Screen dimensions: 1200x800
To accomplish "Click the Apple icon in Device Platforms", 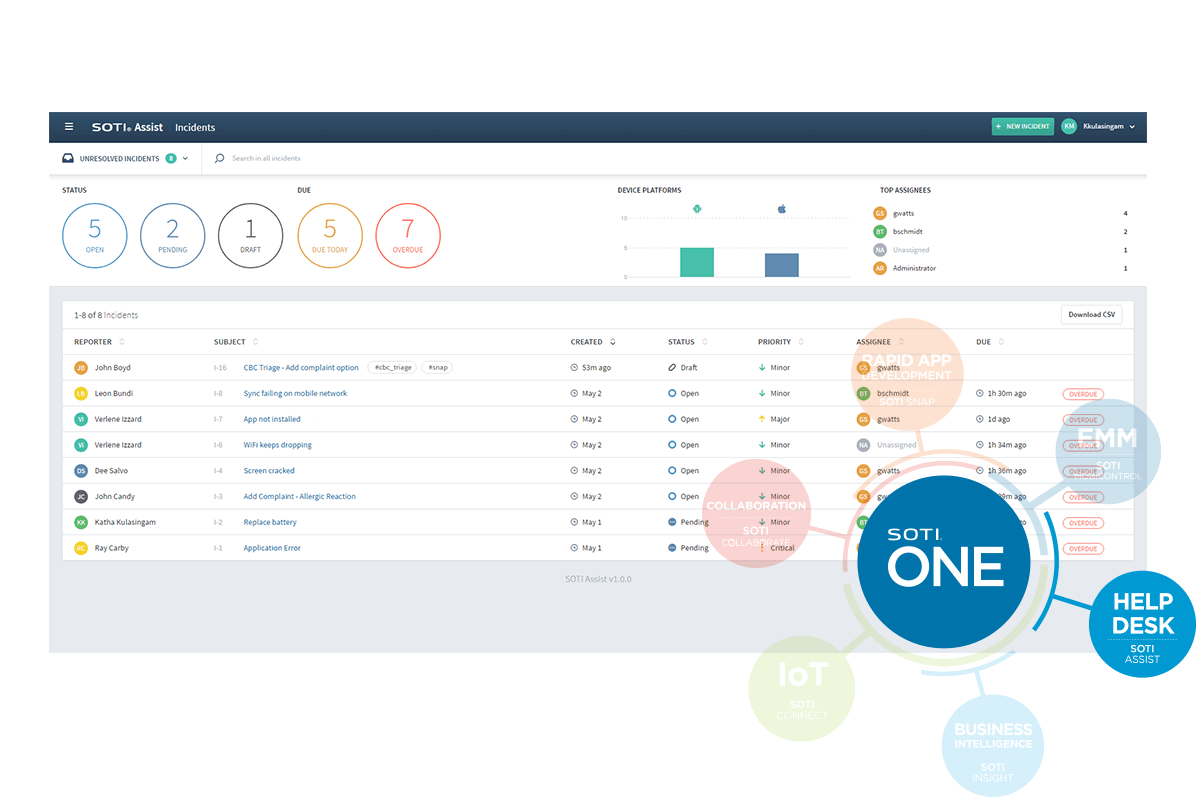I will [782, 209].
